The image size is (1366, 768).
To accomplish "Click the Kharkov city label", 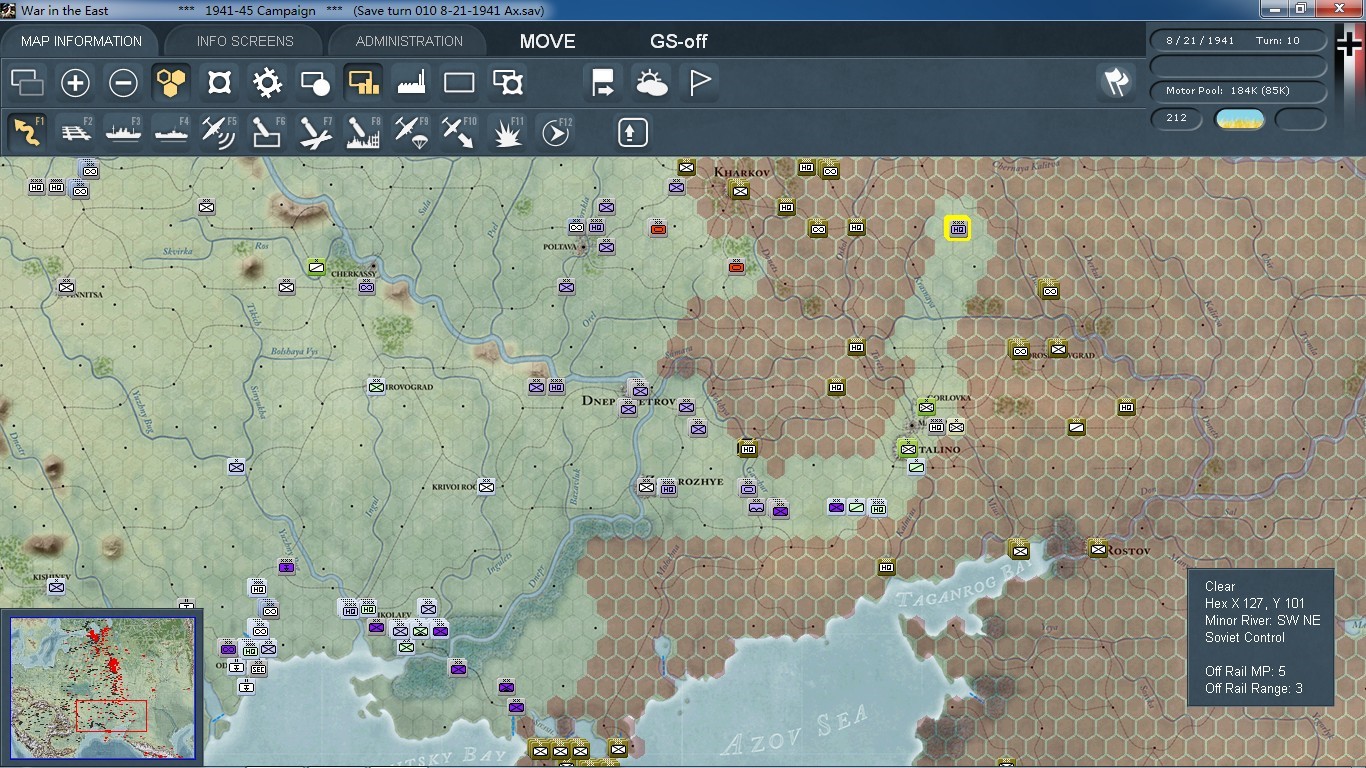I will (741, 172).
